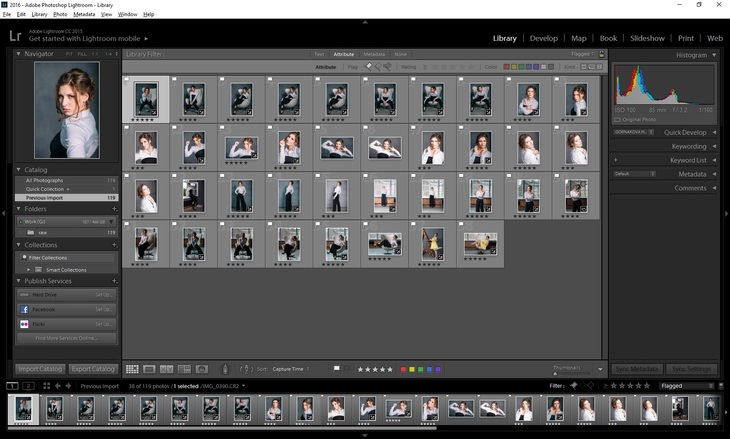Go back with filmstrip left arrow
This screenshot has height=439, width=730.
pyautogui.click(x=58, y=386)
